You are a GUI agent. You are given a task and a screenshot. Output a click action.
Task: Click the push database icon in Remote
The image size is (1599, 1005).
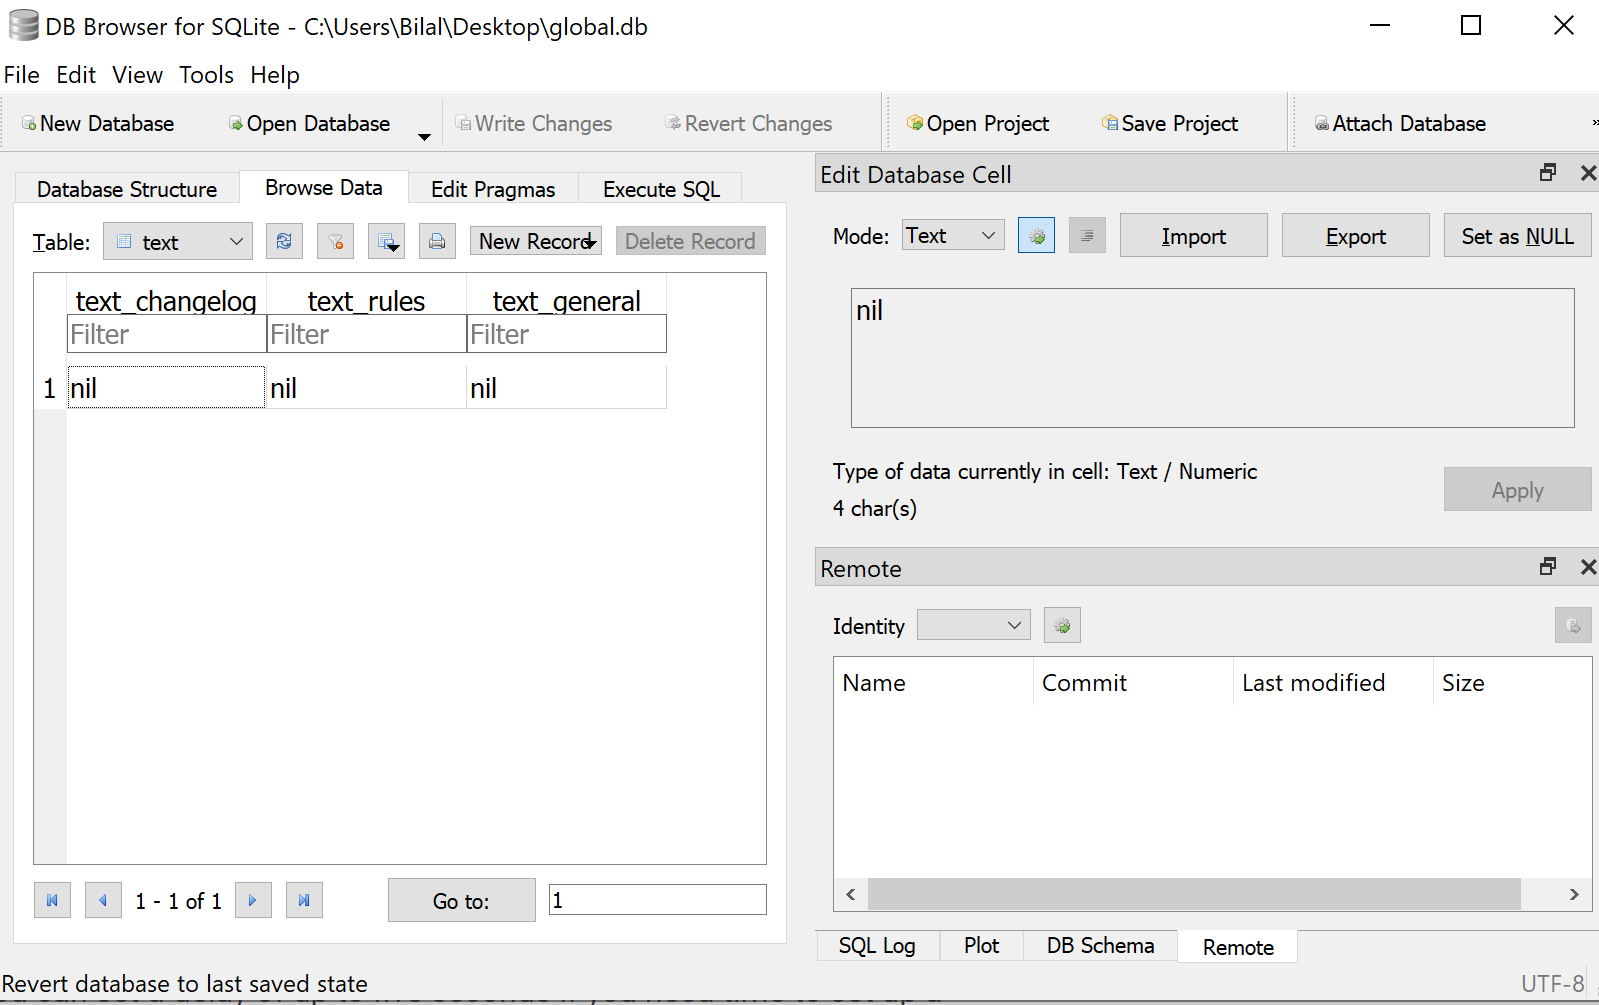tap(1573, 625)
